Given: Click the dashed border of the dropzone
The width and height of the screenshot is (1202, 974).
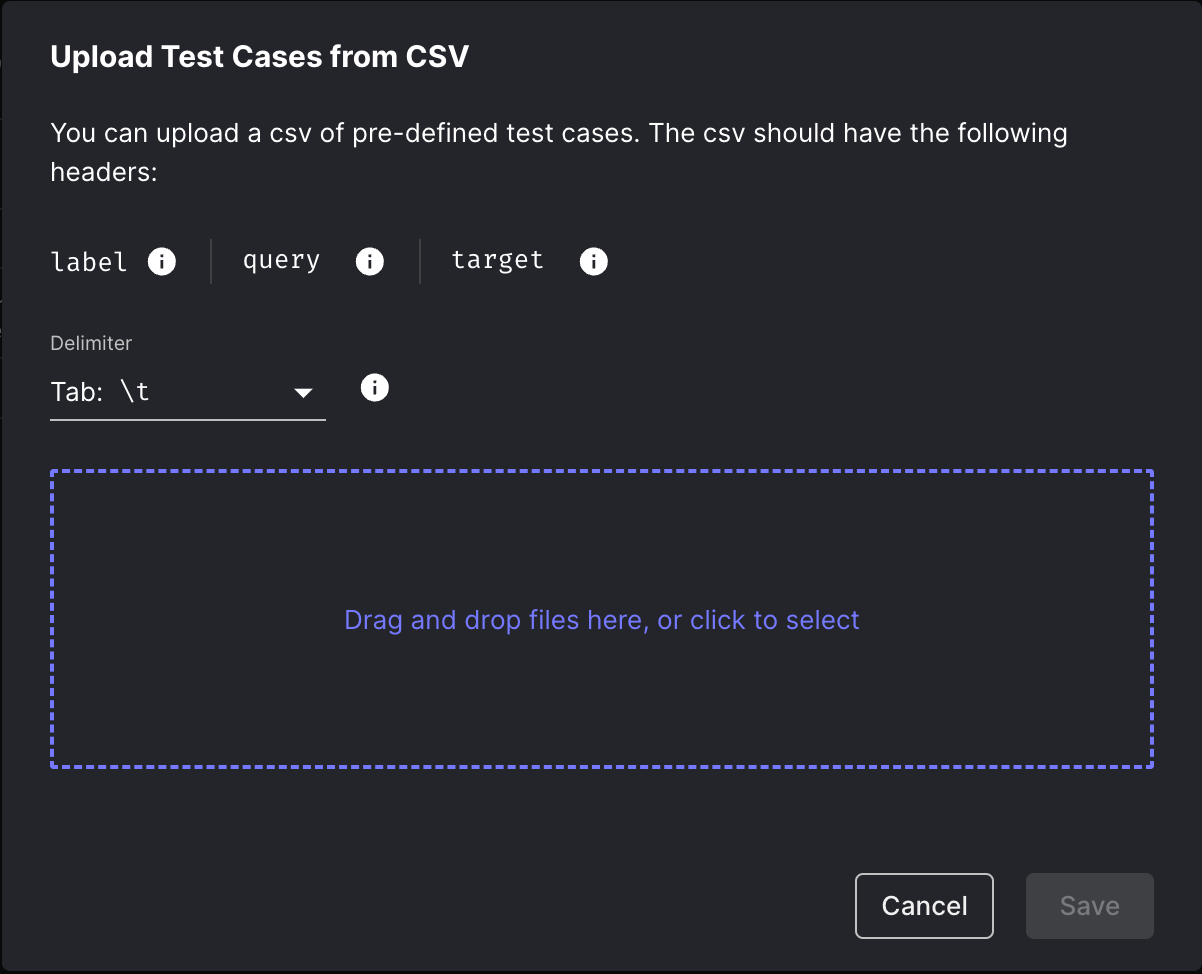Looking at the screenshot, I should 601,467.
